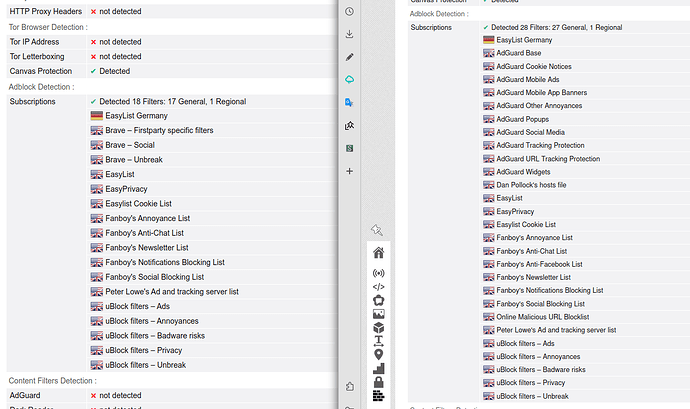Open the pencil Notes icon in sidebar

coord(349,57)
